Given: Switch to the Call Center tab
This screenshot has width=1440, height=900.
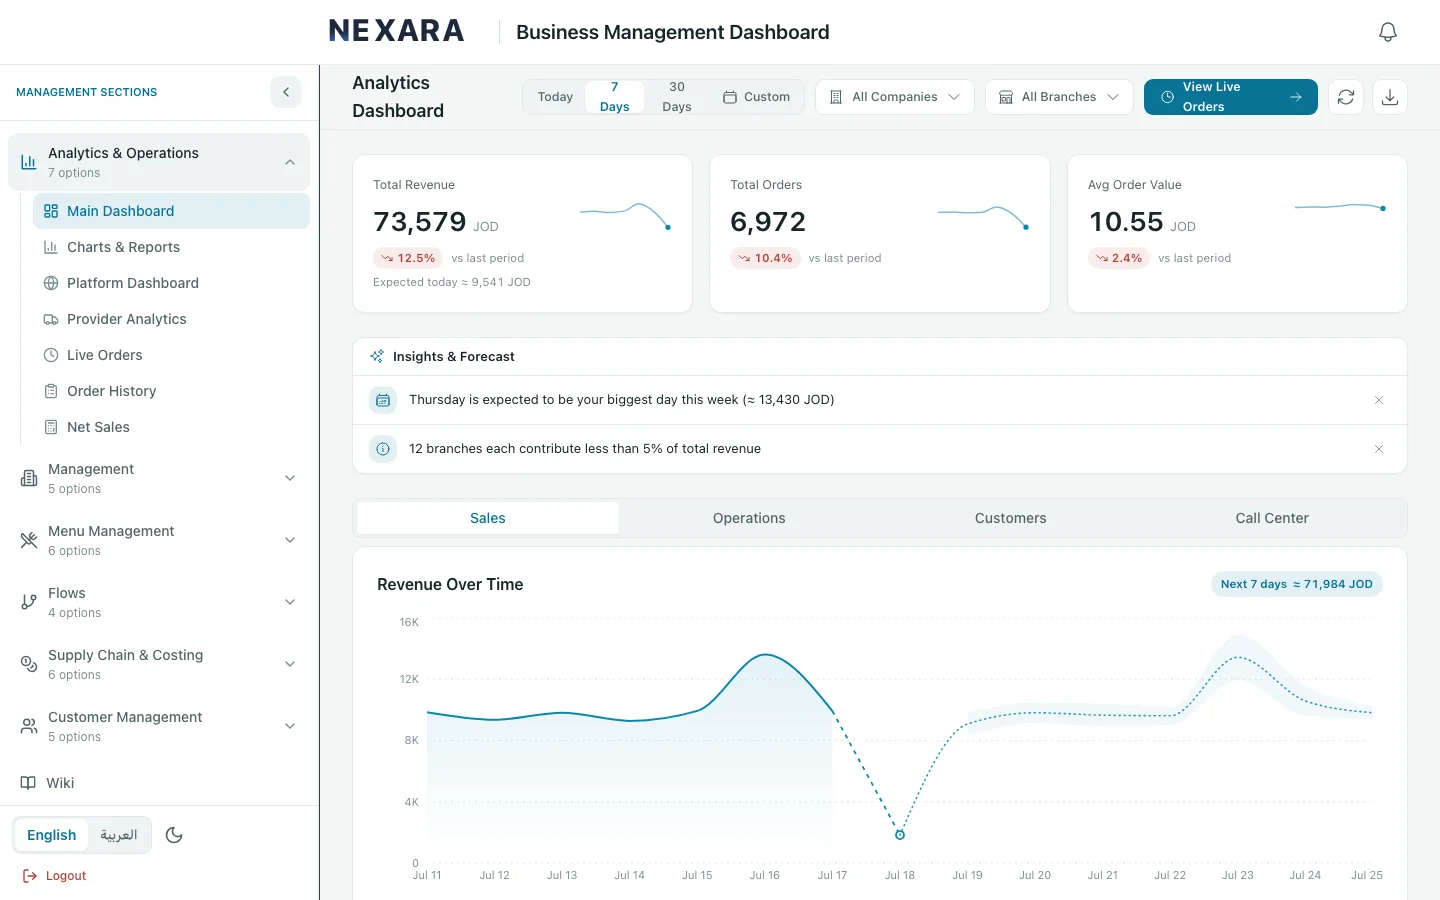Looking at the screenshot, I should click(x=1272, y=518).
